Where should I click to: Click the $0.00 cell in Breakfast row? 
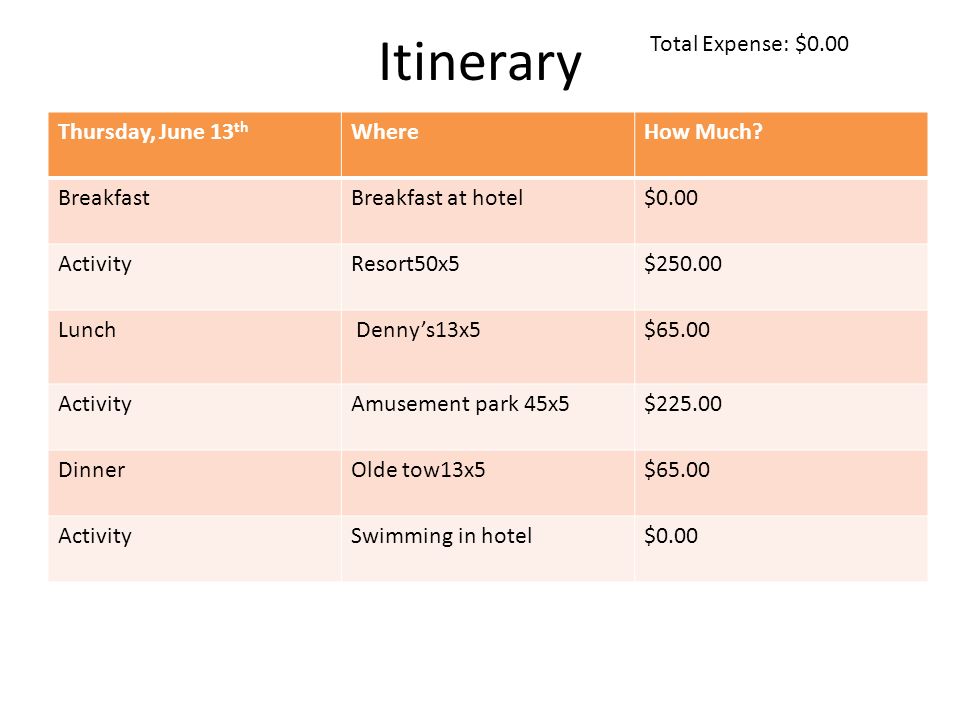781,210
